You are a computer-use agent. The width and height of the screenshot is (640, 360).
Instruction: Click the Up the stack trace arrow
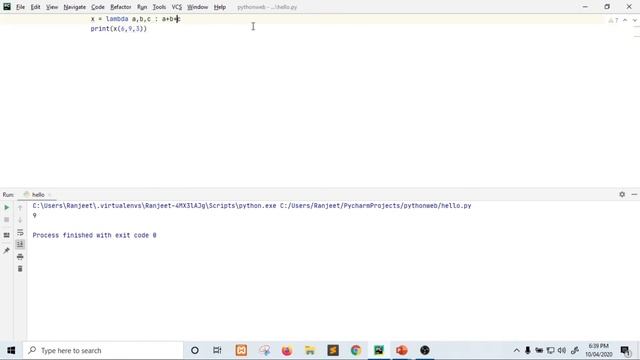point(20,208)
